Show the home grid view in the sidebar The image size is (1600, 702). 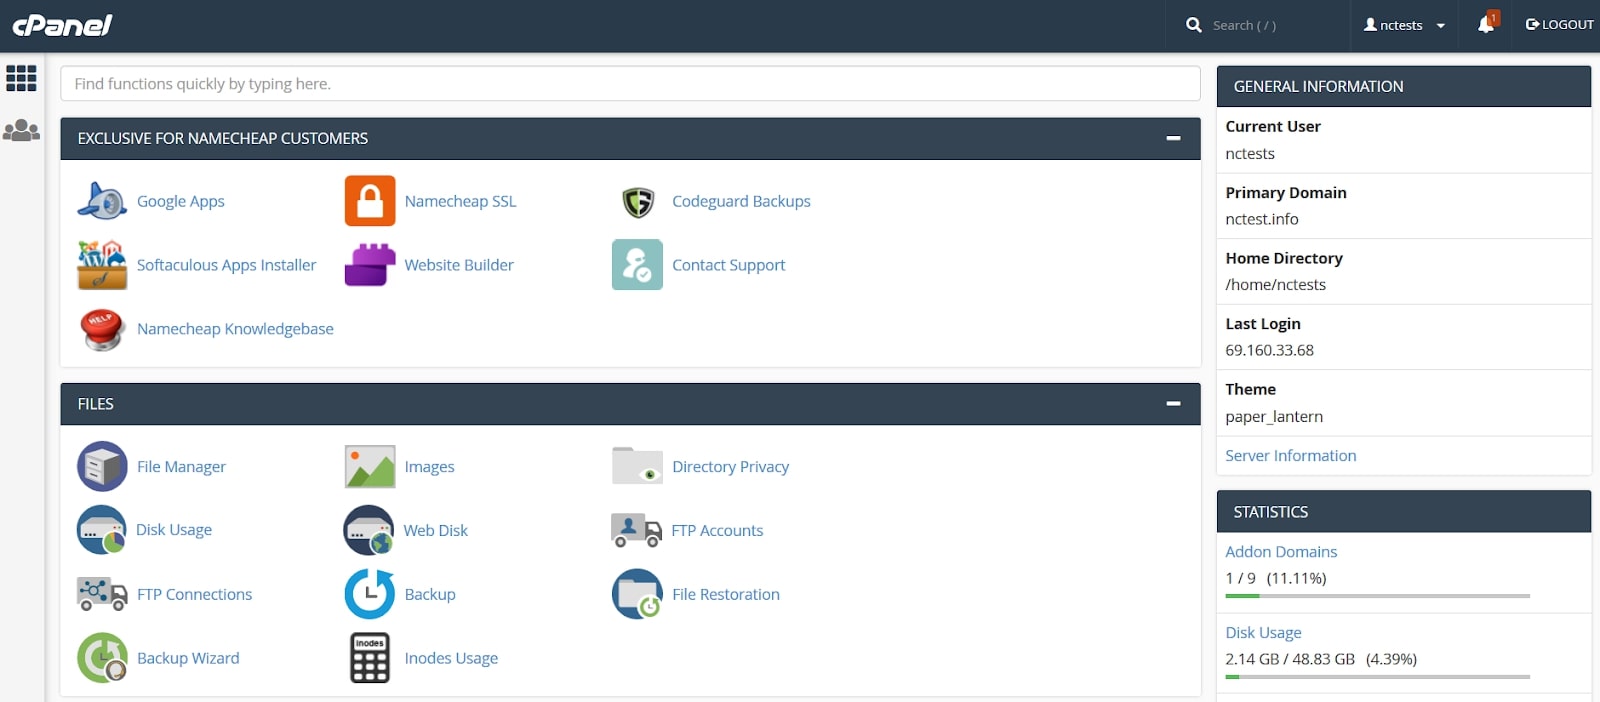[21, 78]
